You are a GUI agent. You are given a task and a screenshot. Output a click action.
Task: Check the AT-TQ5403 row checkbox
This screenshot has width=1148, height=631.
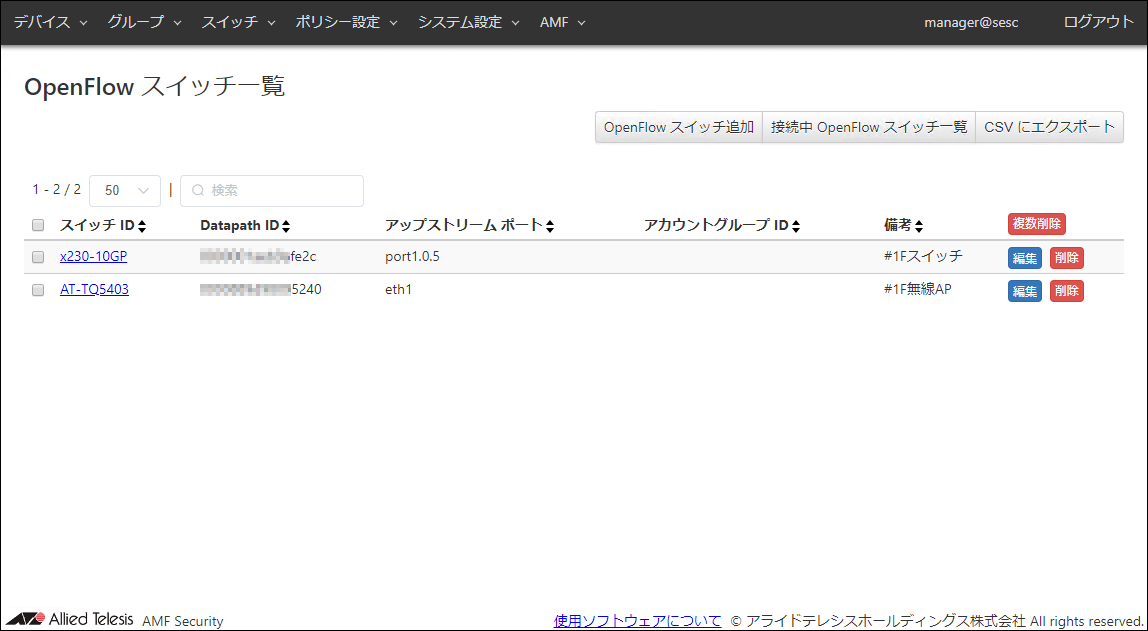[x=38, y=290]
